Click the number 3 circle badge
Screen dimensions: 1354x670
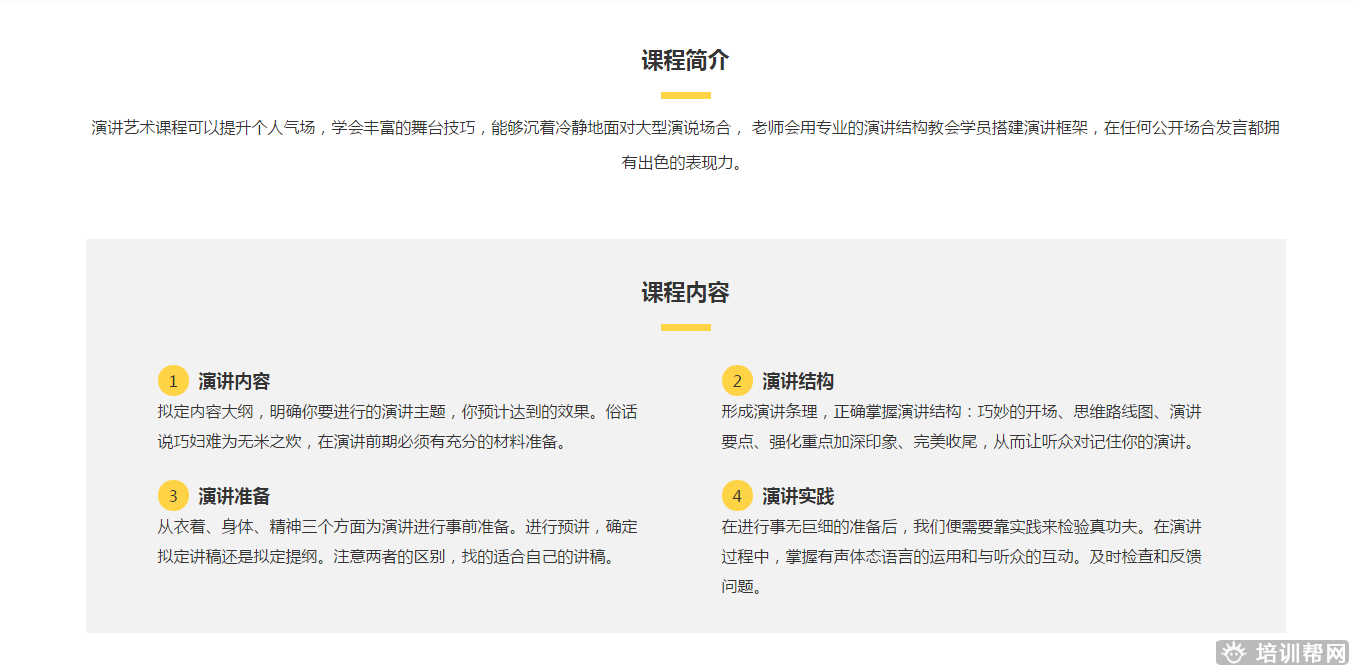(173, 496)
